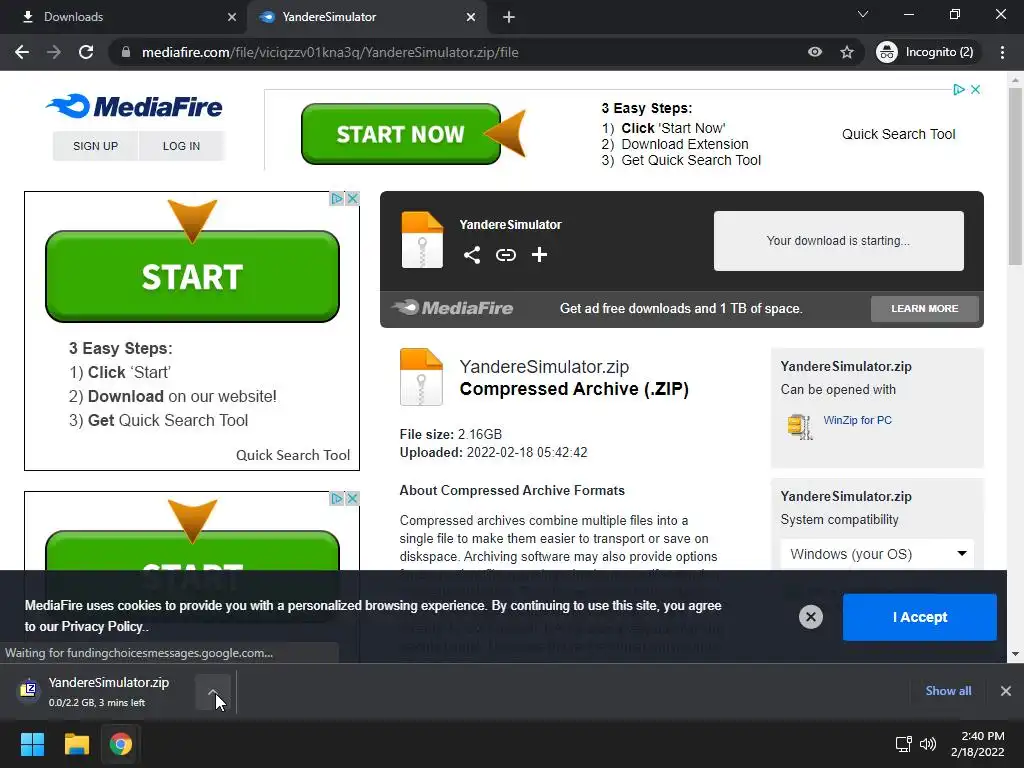
Task: Click the page vertical scrollbar thumb
Action: (1015, 176)
